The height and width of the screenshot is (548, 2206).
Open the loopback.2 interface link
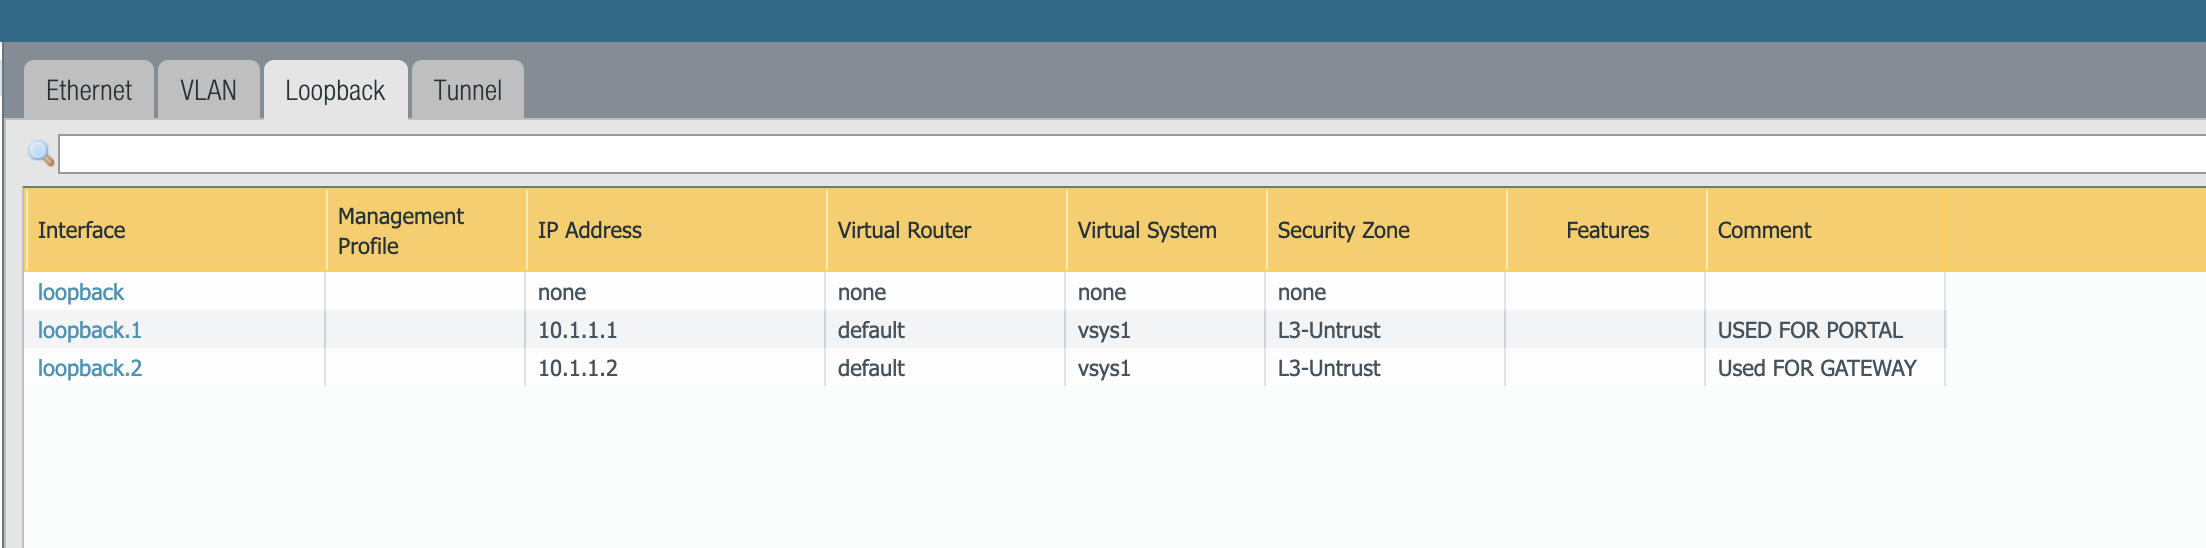click(90, 368)
